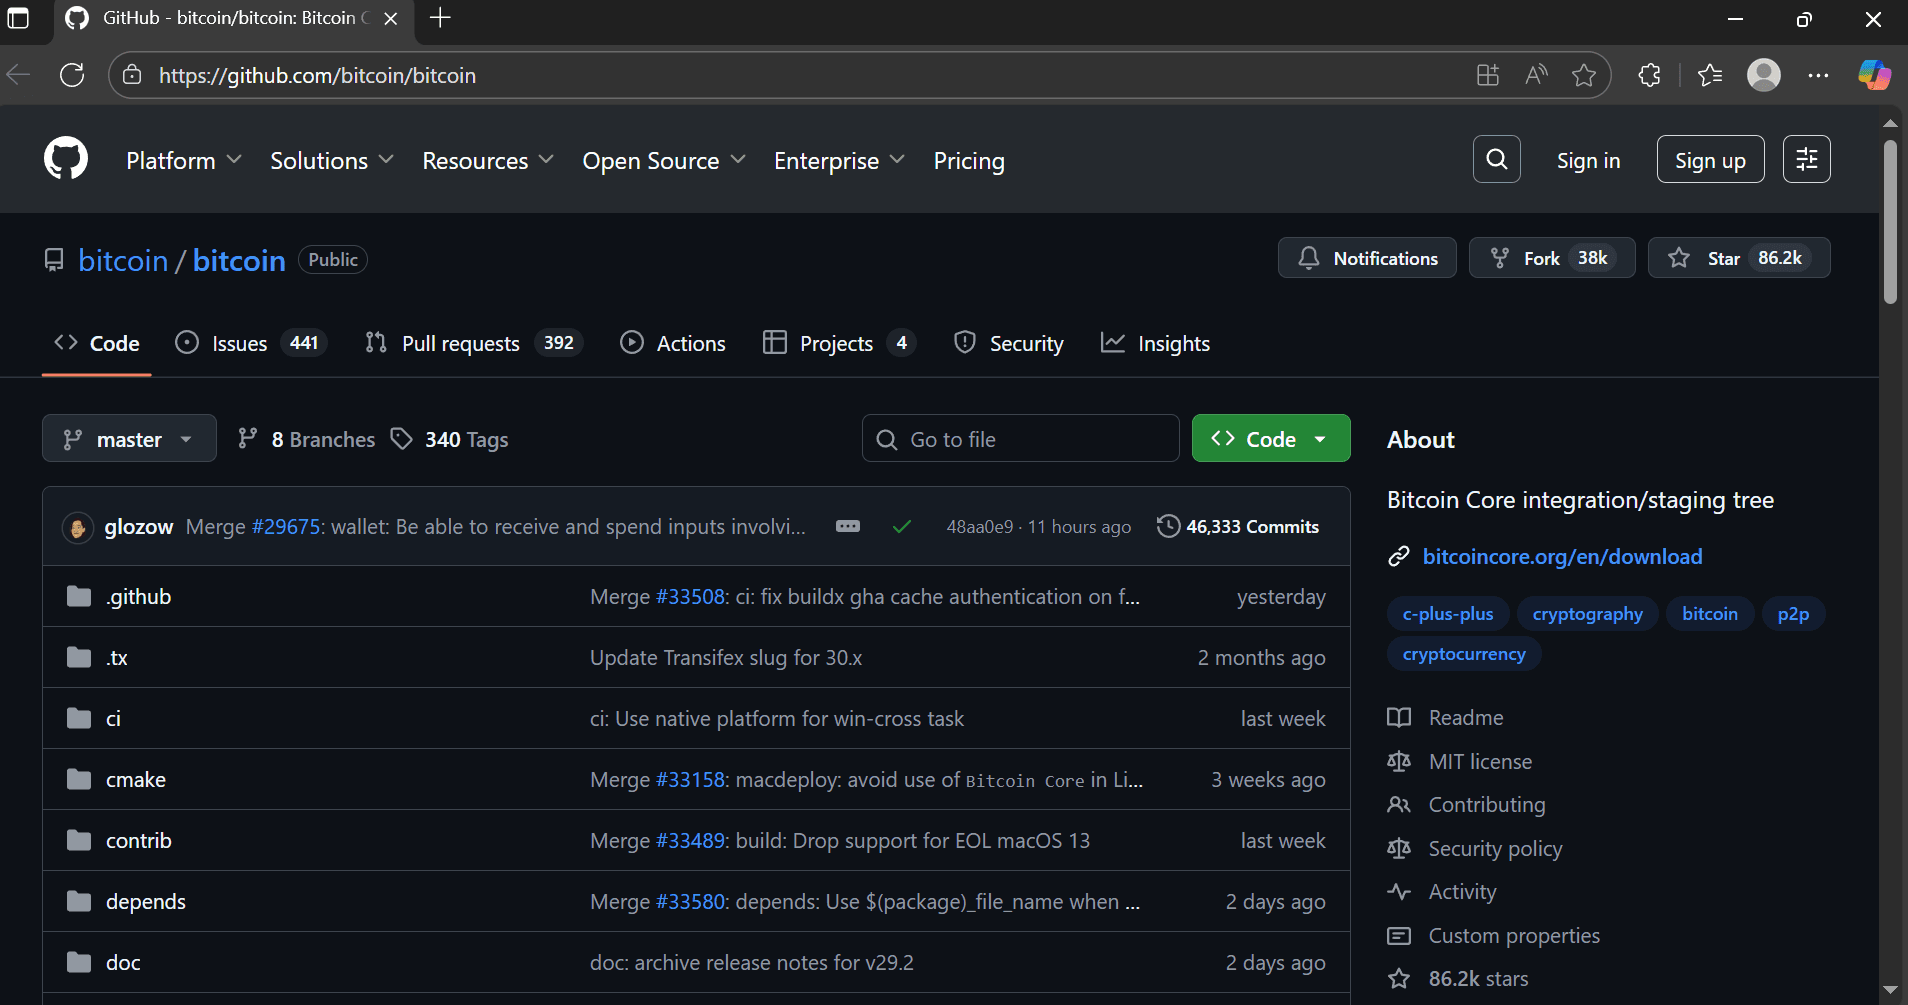
Task: Click the Sign up button
Action: (x=1710, y=159)
